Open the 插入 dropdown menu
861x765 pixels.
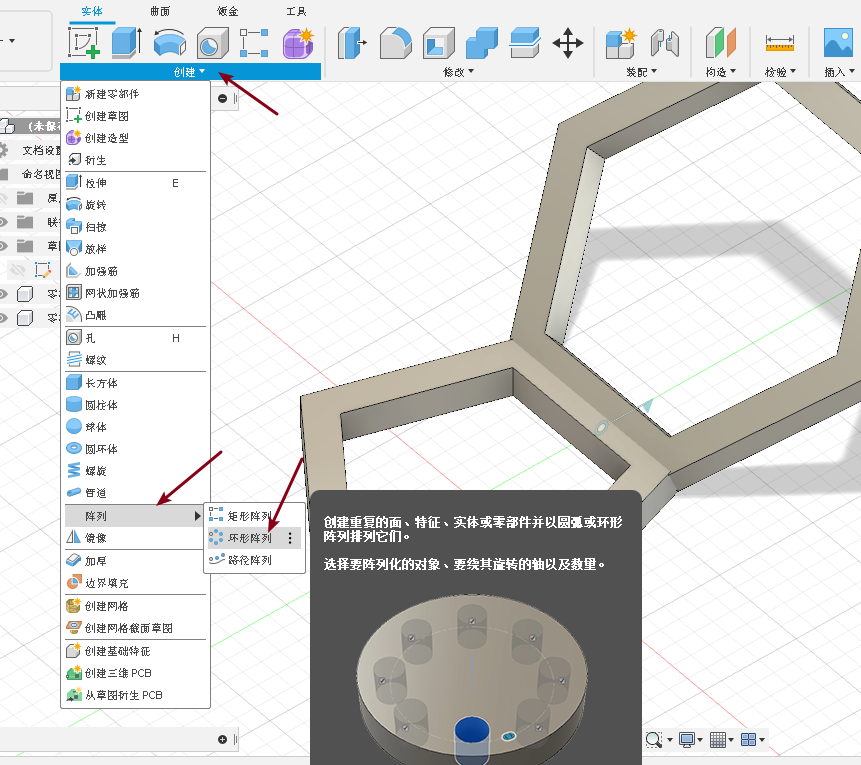(840, 72)
